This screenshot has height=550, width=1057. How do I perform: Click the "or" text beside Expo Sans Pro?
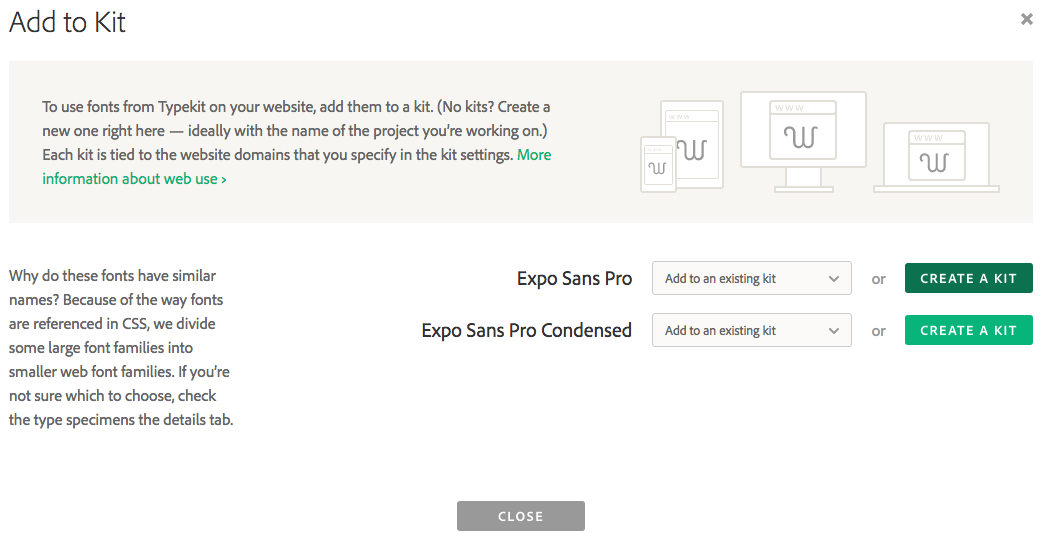tap(878, 279)
